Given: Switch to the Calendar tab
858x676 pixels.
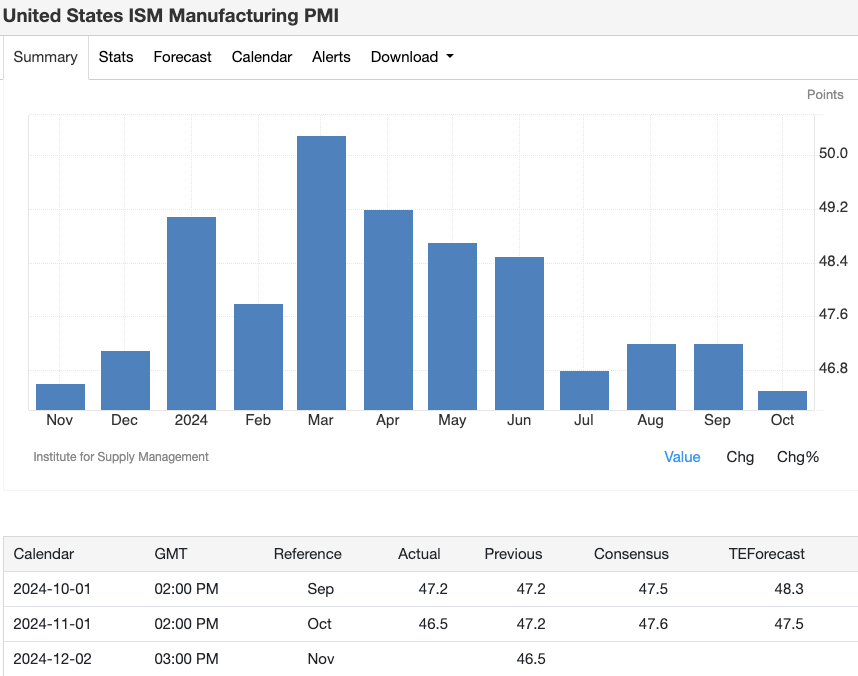Looking at the screenshot, I should coord(261,57).
